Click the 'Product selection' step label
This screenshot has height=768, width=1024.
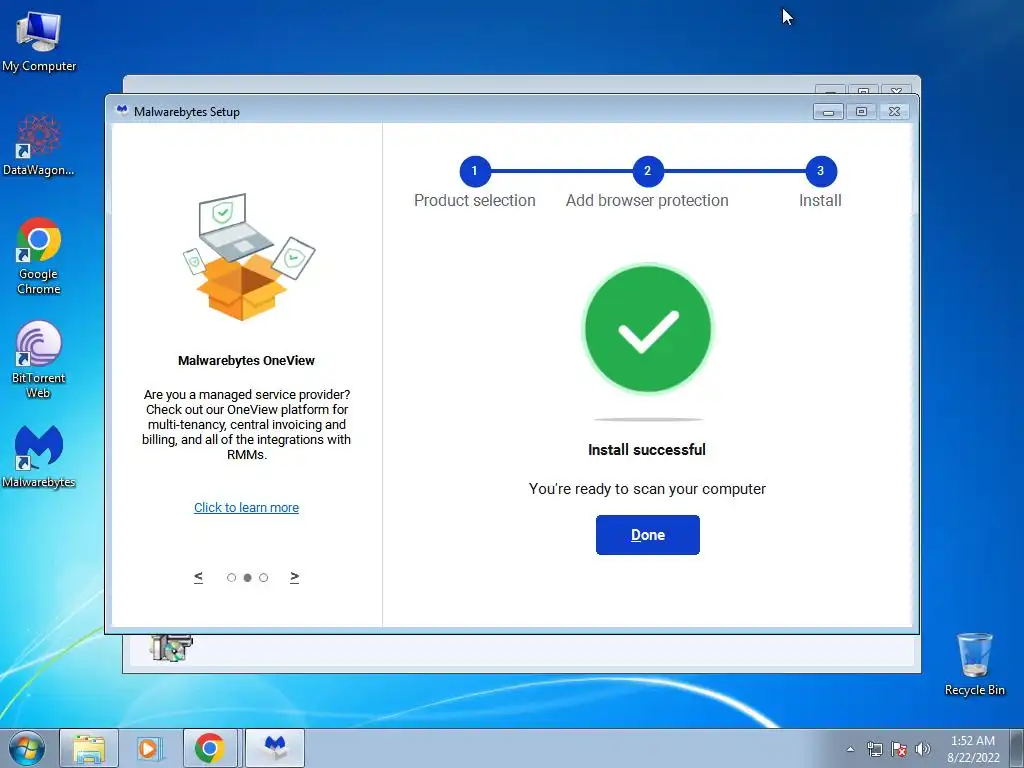pos(475,200)
